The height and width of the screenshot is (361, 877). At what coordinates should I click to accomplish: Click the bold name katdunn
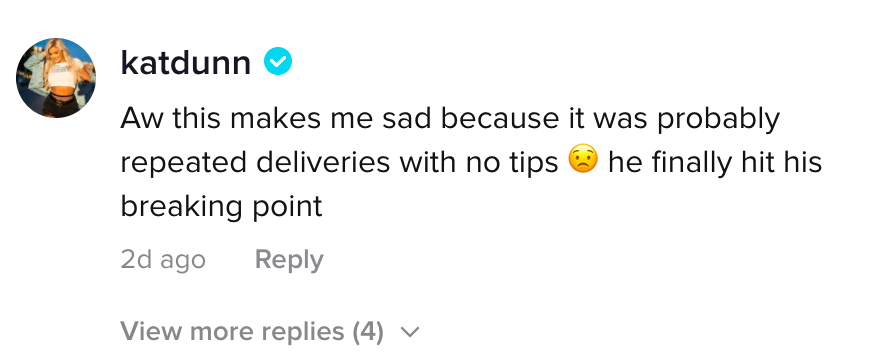(x=186, y=63)
